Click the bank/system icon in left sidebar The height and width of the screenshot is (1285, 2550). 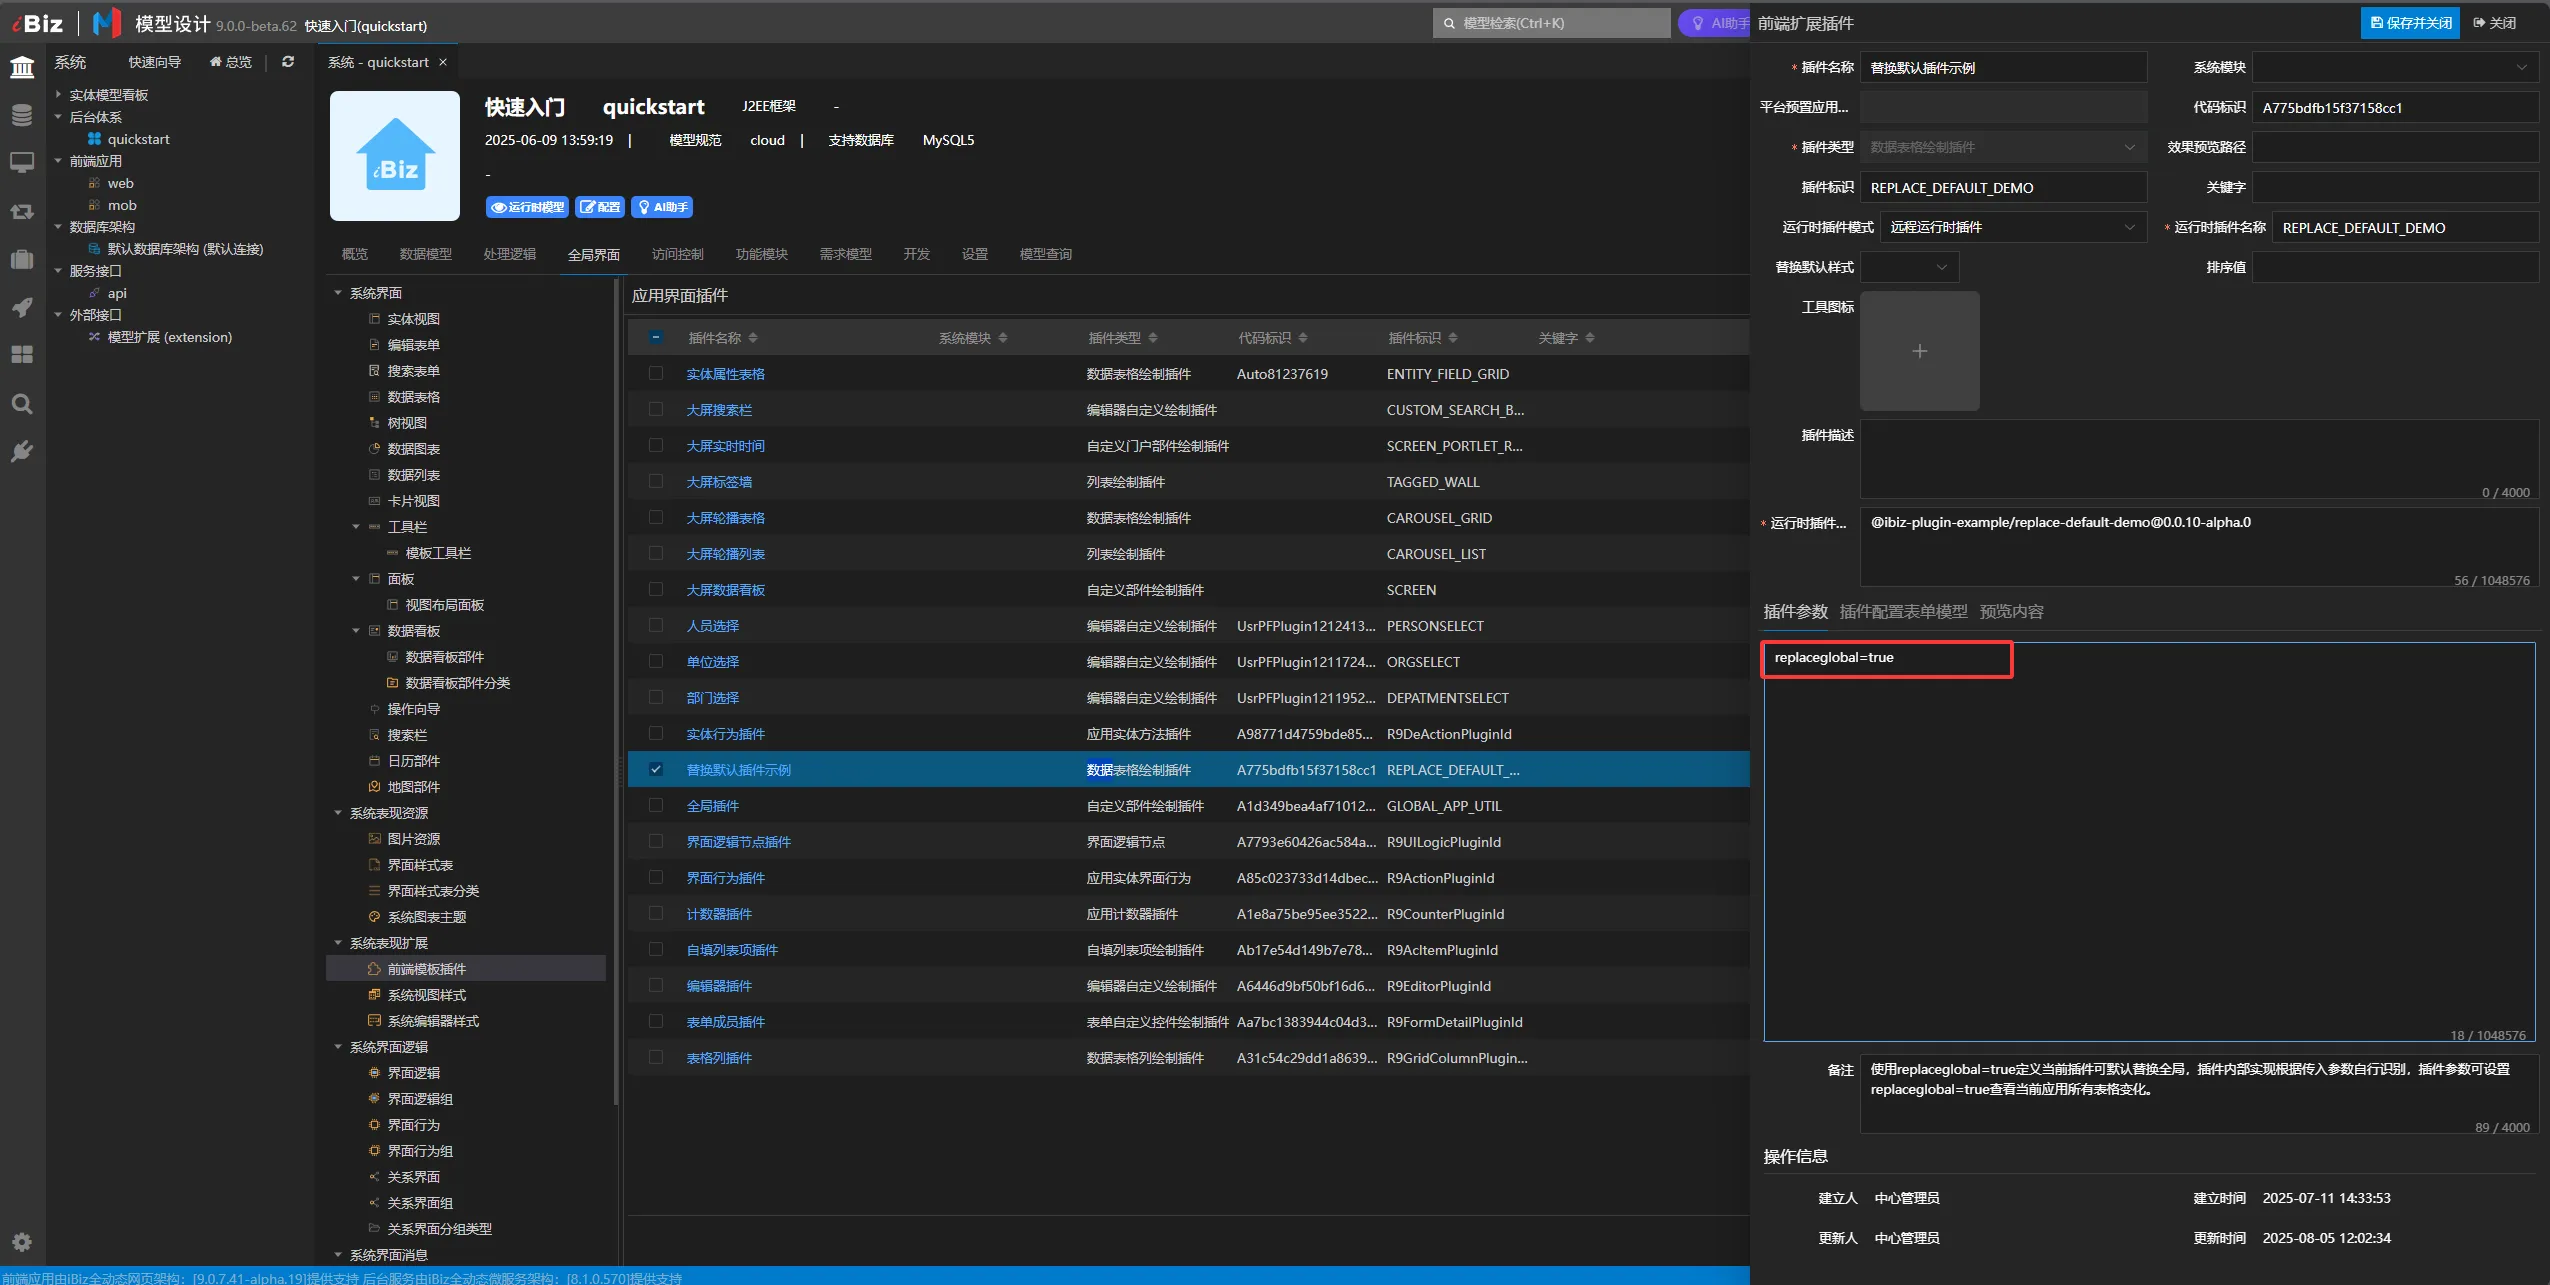pos(22,67)
